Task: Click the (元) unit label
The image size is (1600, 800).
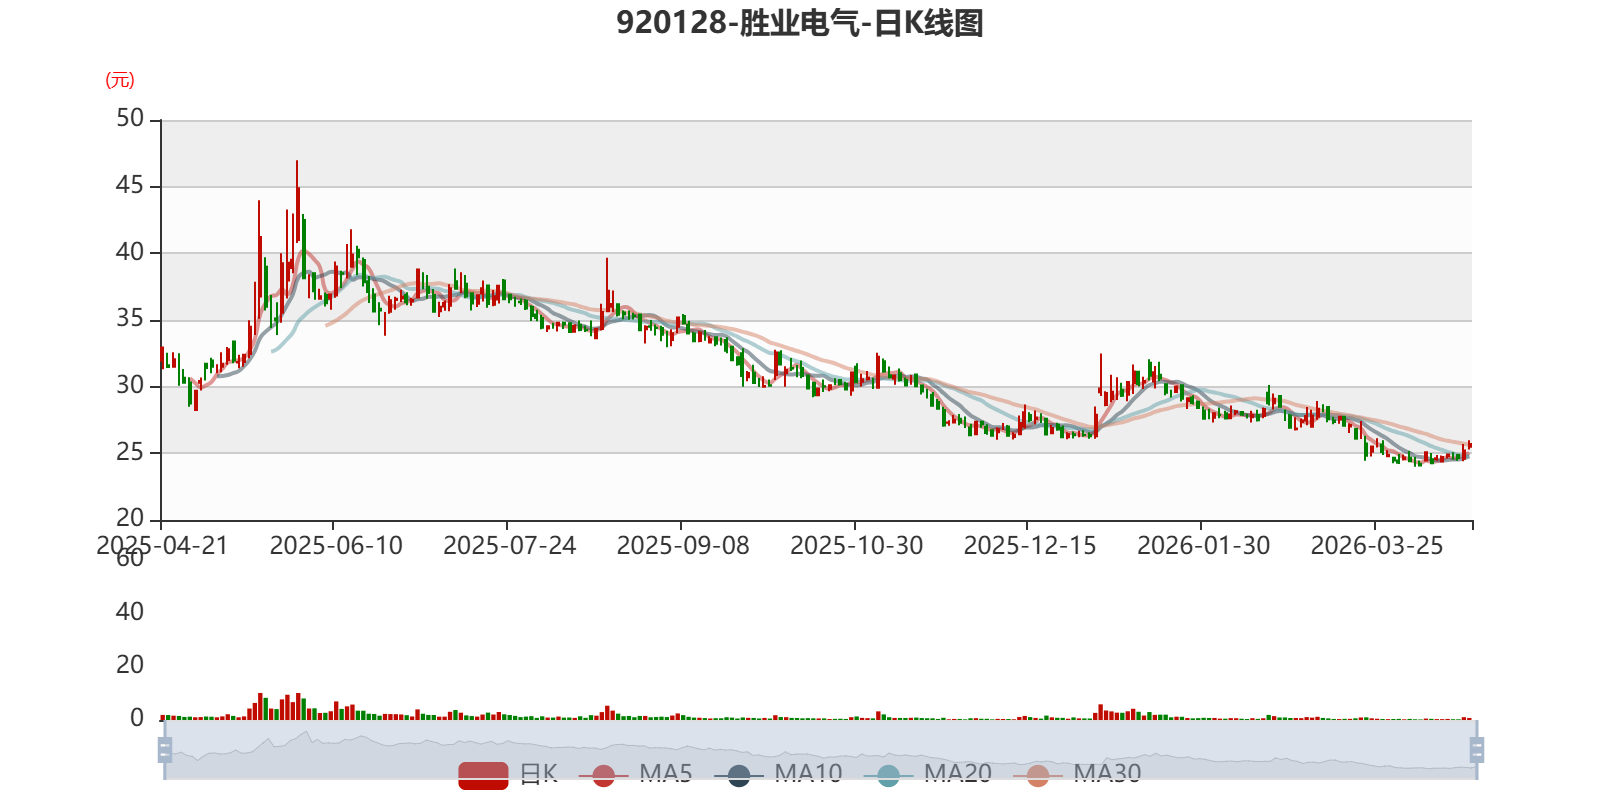Action: tap(120, 80)
